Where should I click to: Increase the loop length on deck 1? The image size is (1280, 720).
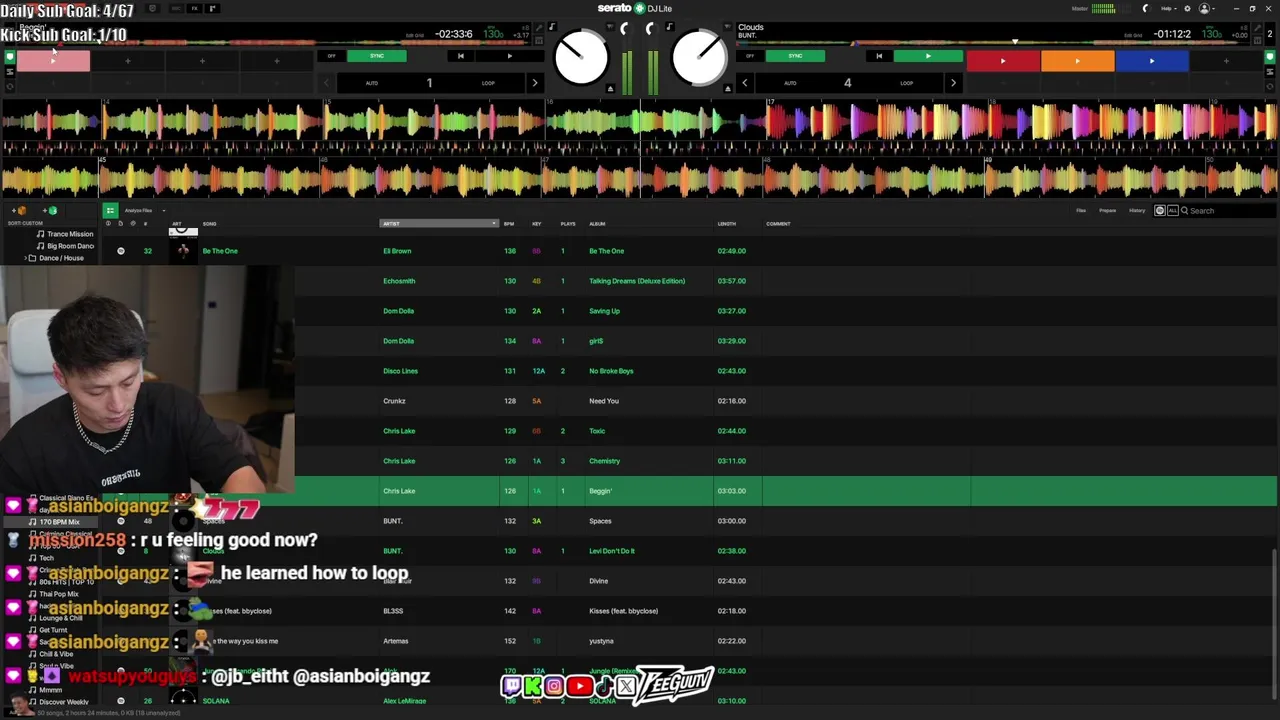point(534,83)
